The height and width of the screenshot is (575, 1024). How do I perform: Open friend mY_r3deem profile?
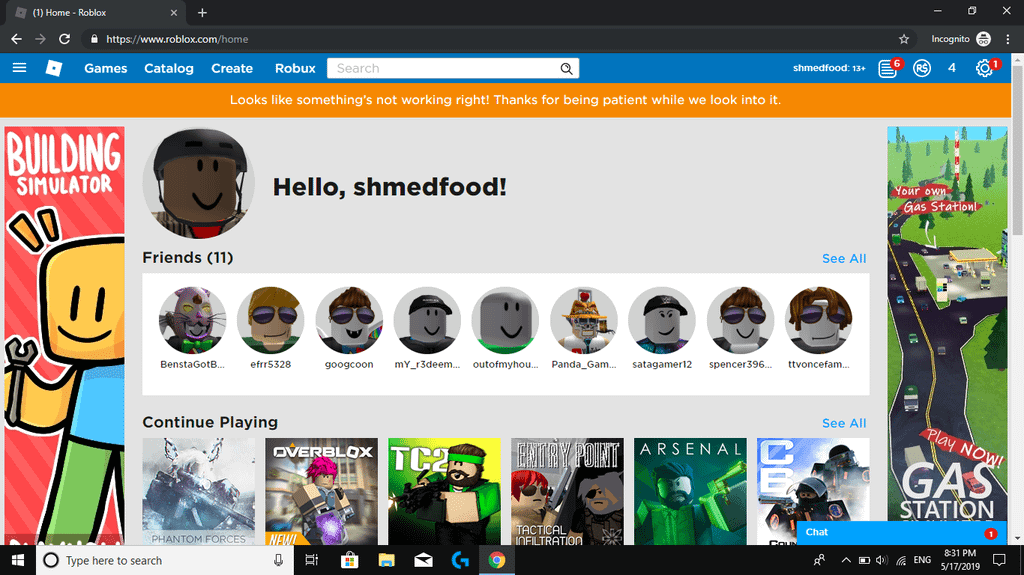[x=427, y=328]
